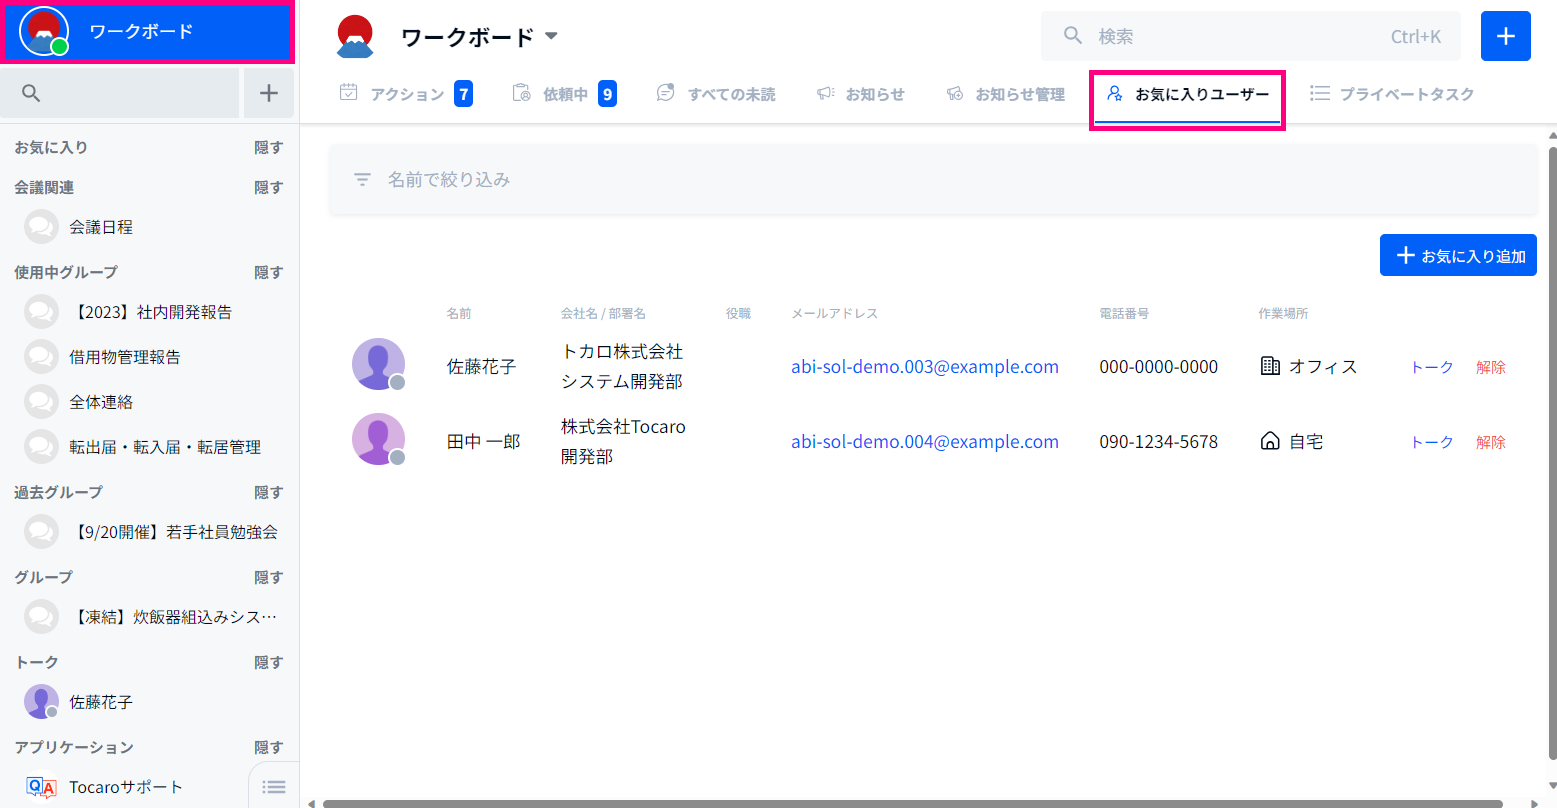The width and height of the screenshot is (1557, 808).
Task: Click the 名前で絞り込み filter field
Action: (450, 179)
